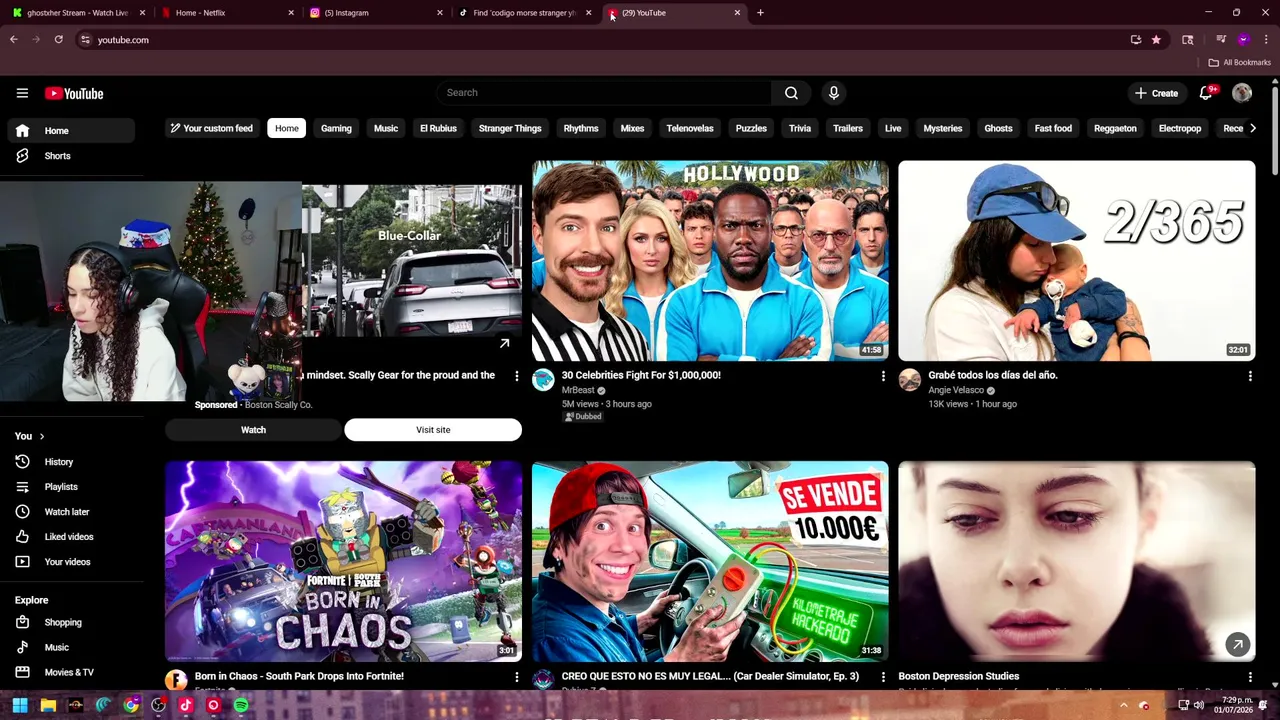Select the Music category chip
1280x720 pixels.
tap(386, 128)
